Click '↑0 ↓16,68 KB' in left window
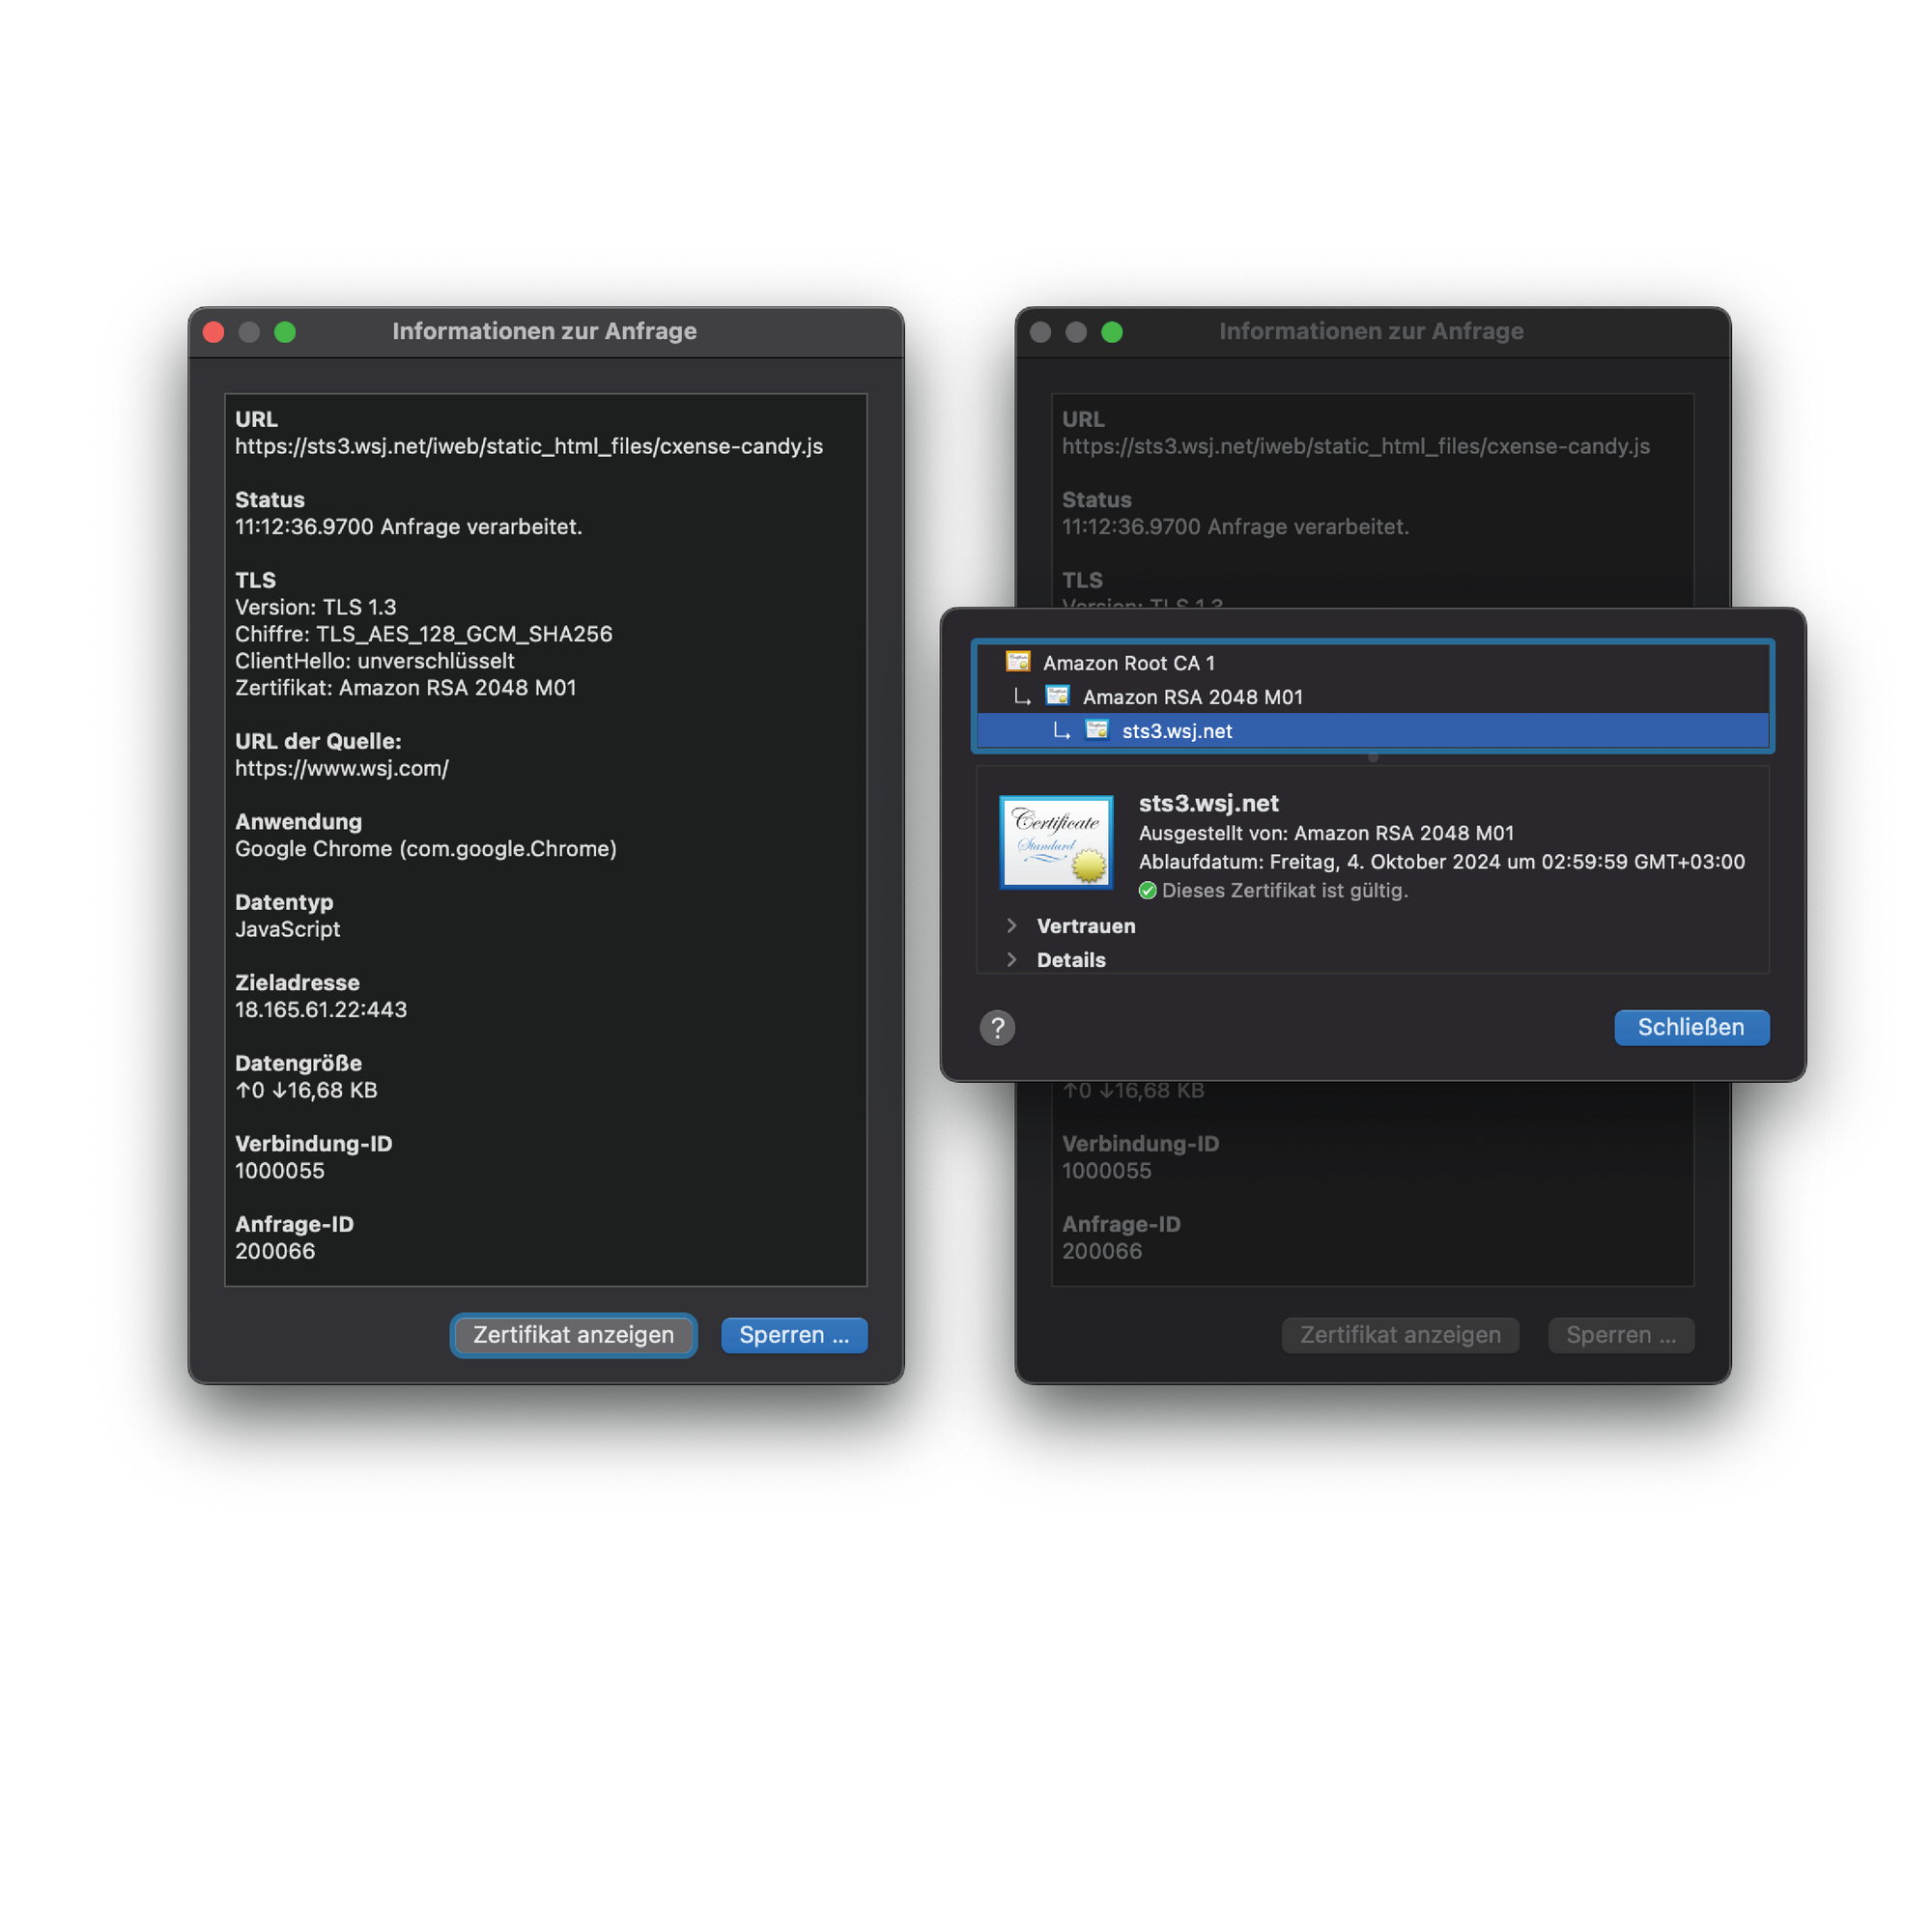Viewport: 1932px width, 1932px height. click(307, 1090)
